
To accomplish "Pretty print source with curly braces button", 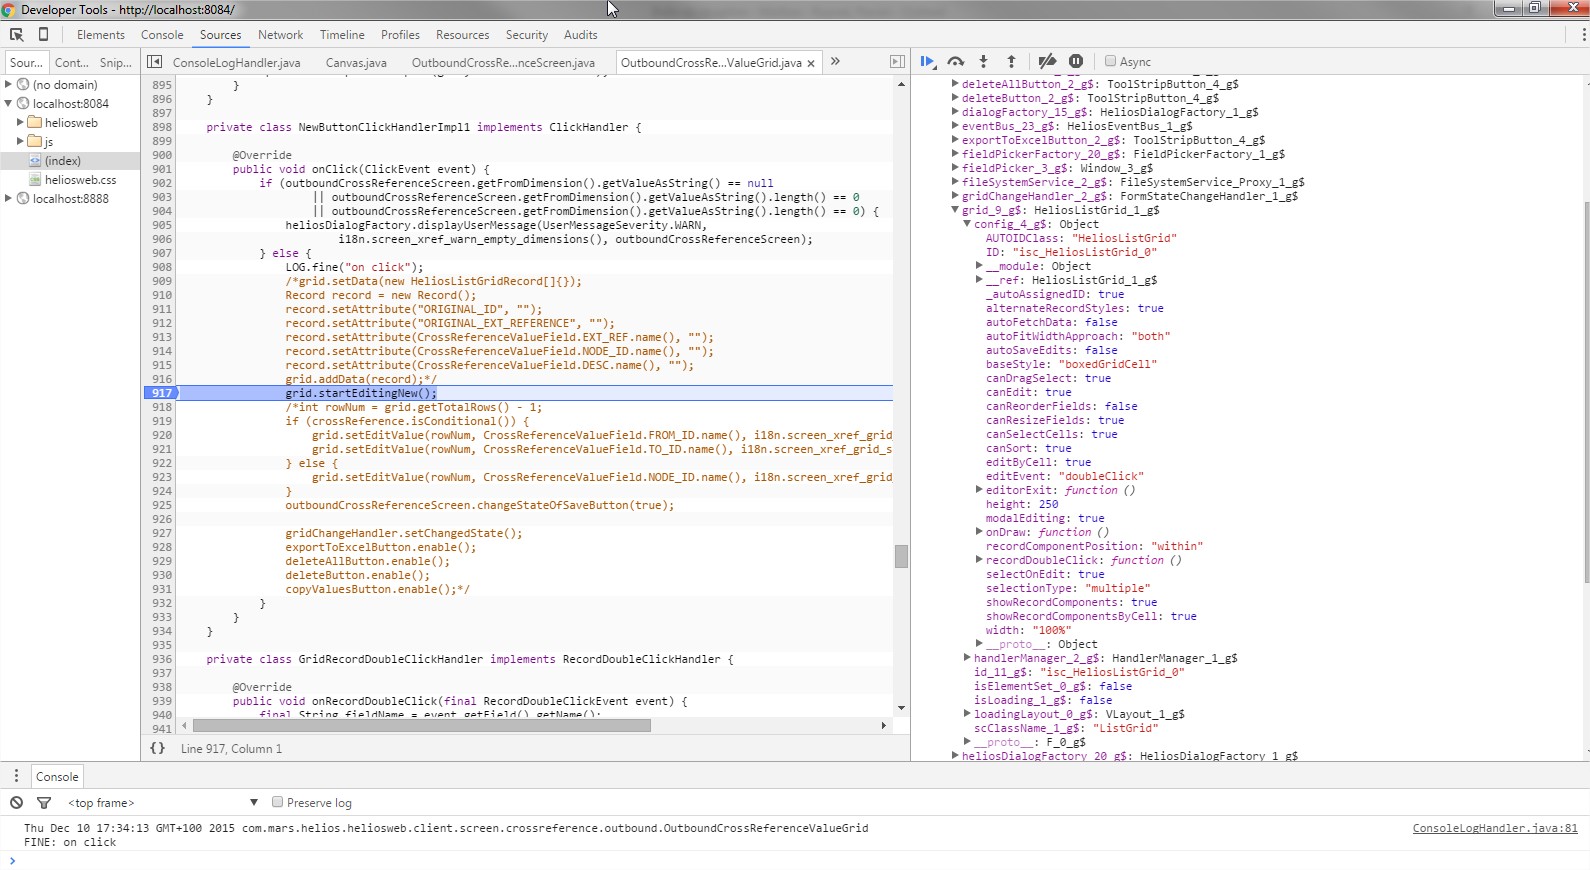I will click(157, 748).
